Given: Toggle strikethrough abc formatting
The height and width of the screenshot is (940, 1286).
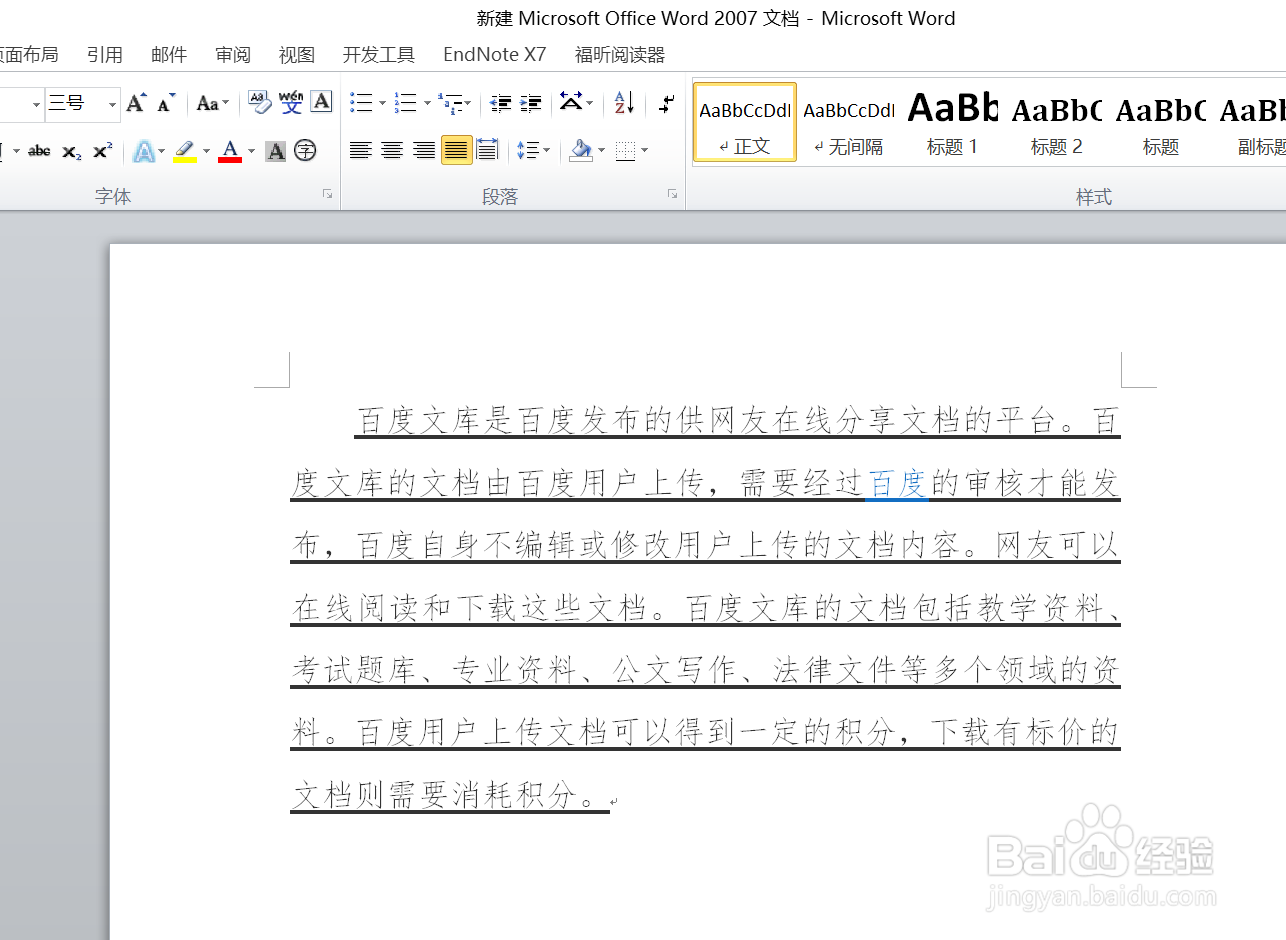Looking at the screenshot, I should 39,151.
